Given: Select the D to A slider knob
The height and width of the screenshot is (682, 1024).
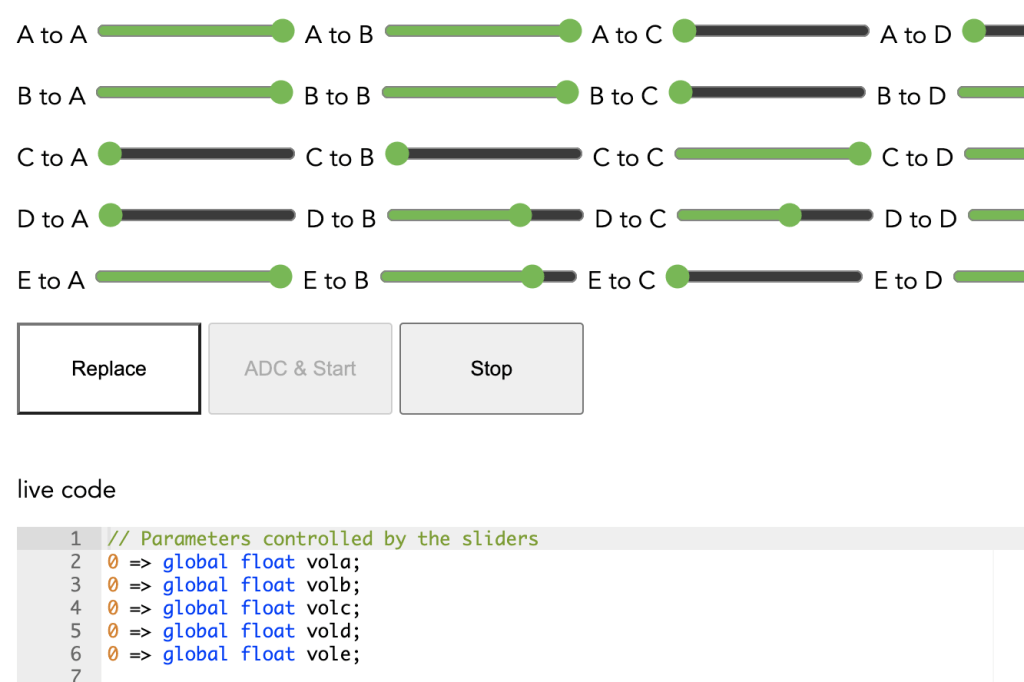Looking at the screenshot, I should tap(110, 215).
